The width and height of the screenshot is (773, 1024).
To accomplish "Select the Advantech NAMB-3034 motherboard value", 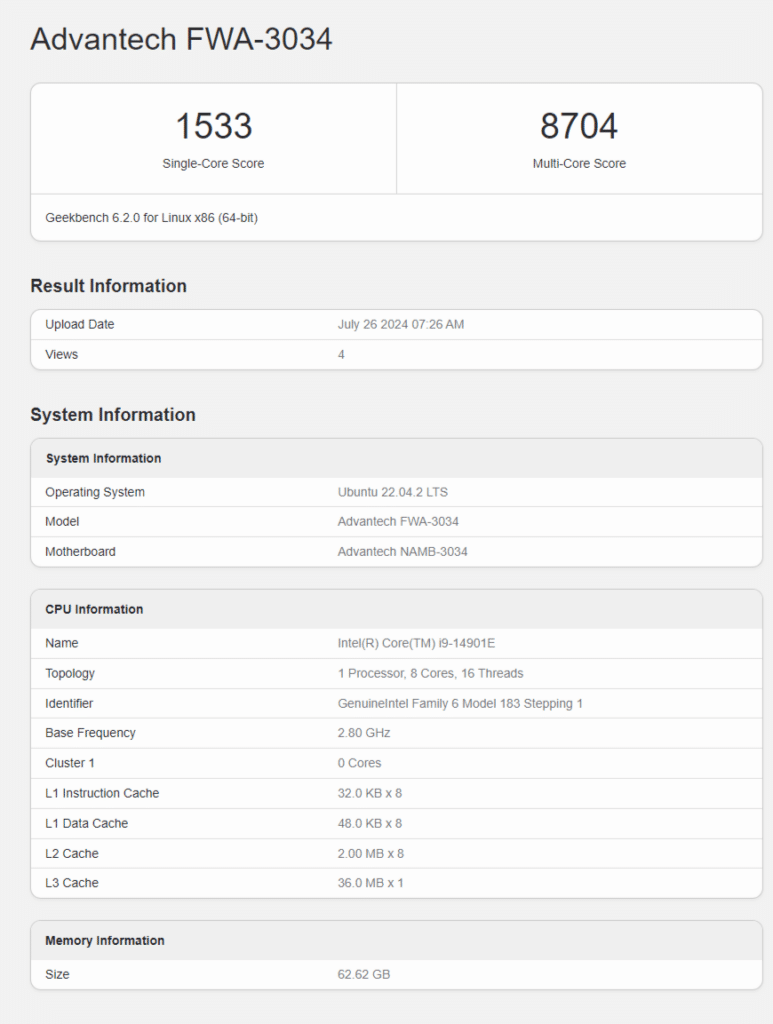I will [402, 551].
